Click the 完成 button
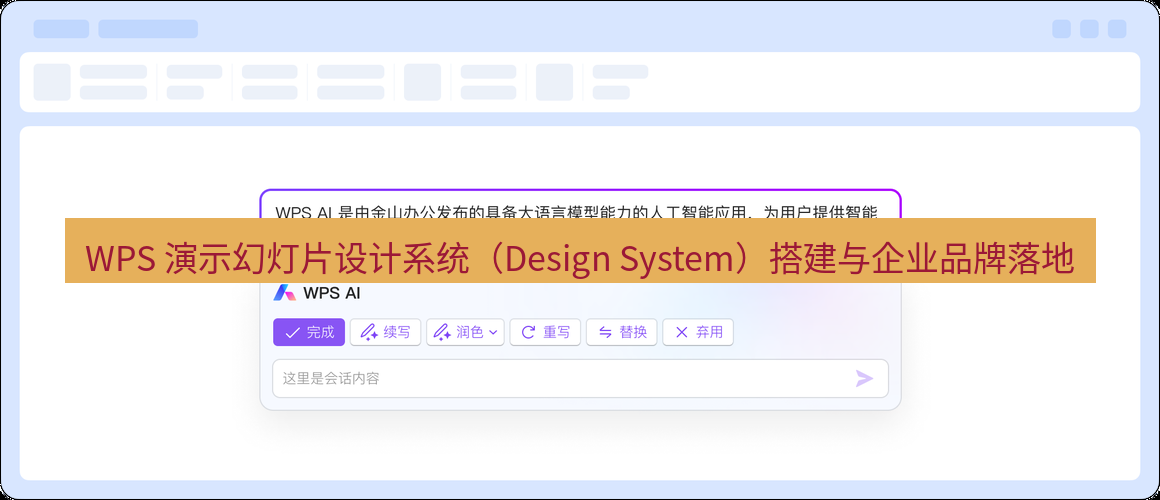1160x500 pixels. [x=308, y=332]
